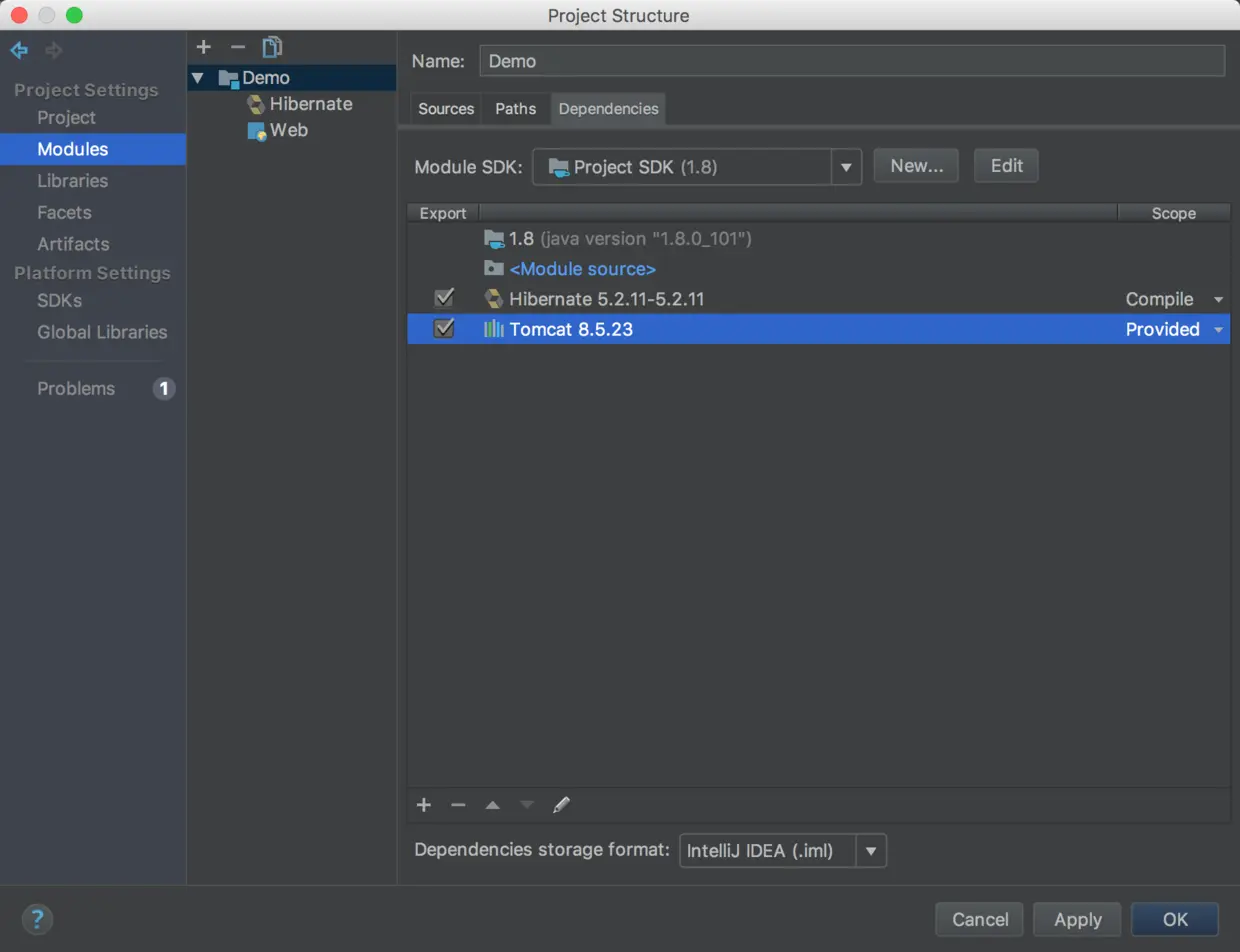
Task: Click the Apply button
Action: [1078, 920]
